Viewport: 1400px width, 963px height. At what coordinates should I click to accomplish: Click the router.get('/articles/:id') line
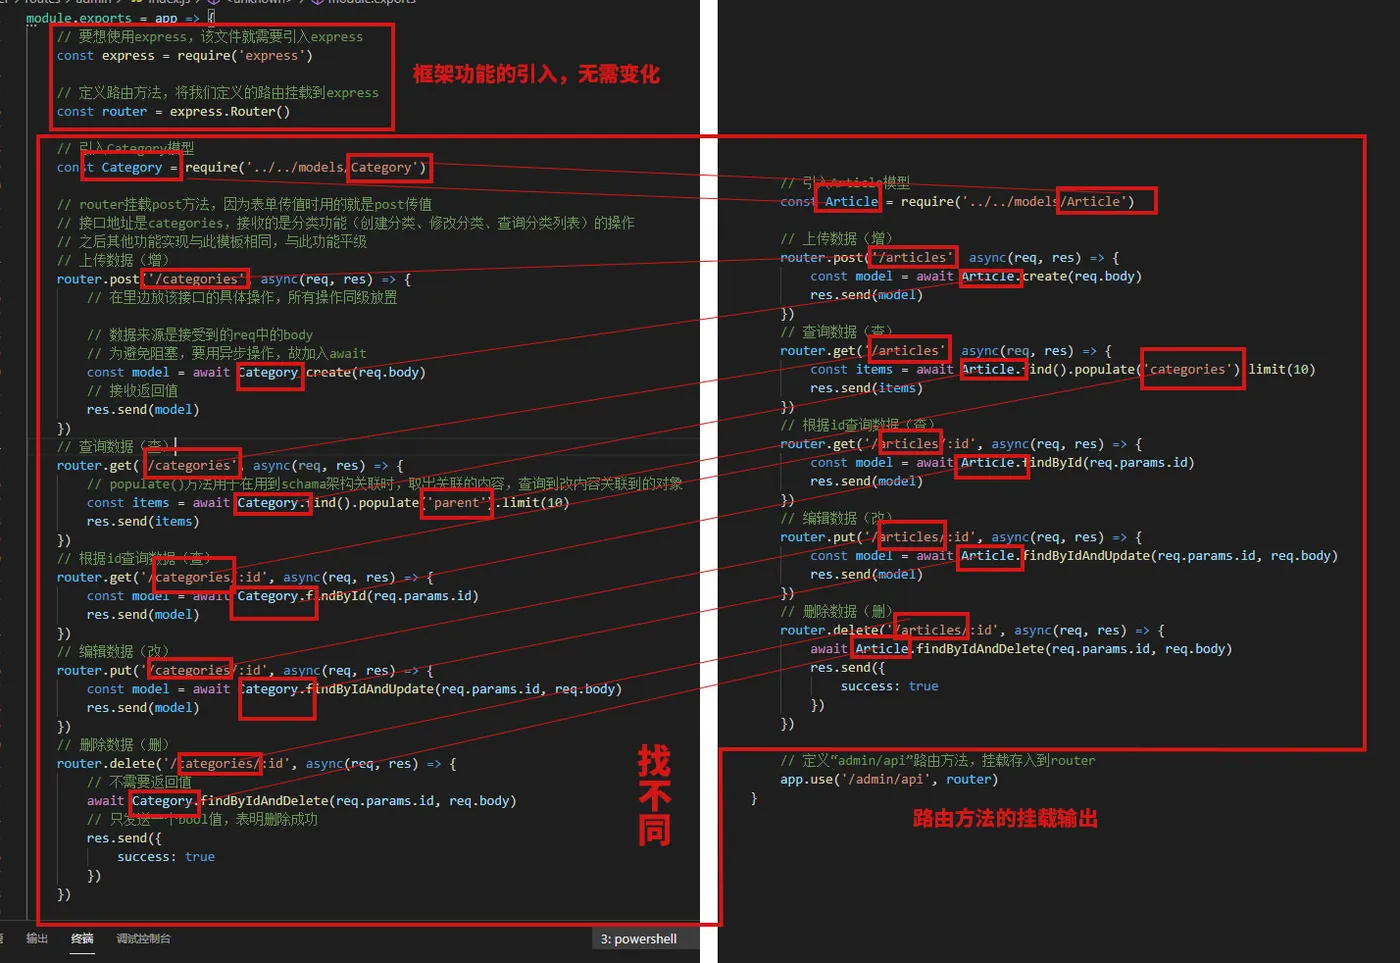(x=962, y=444)
